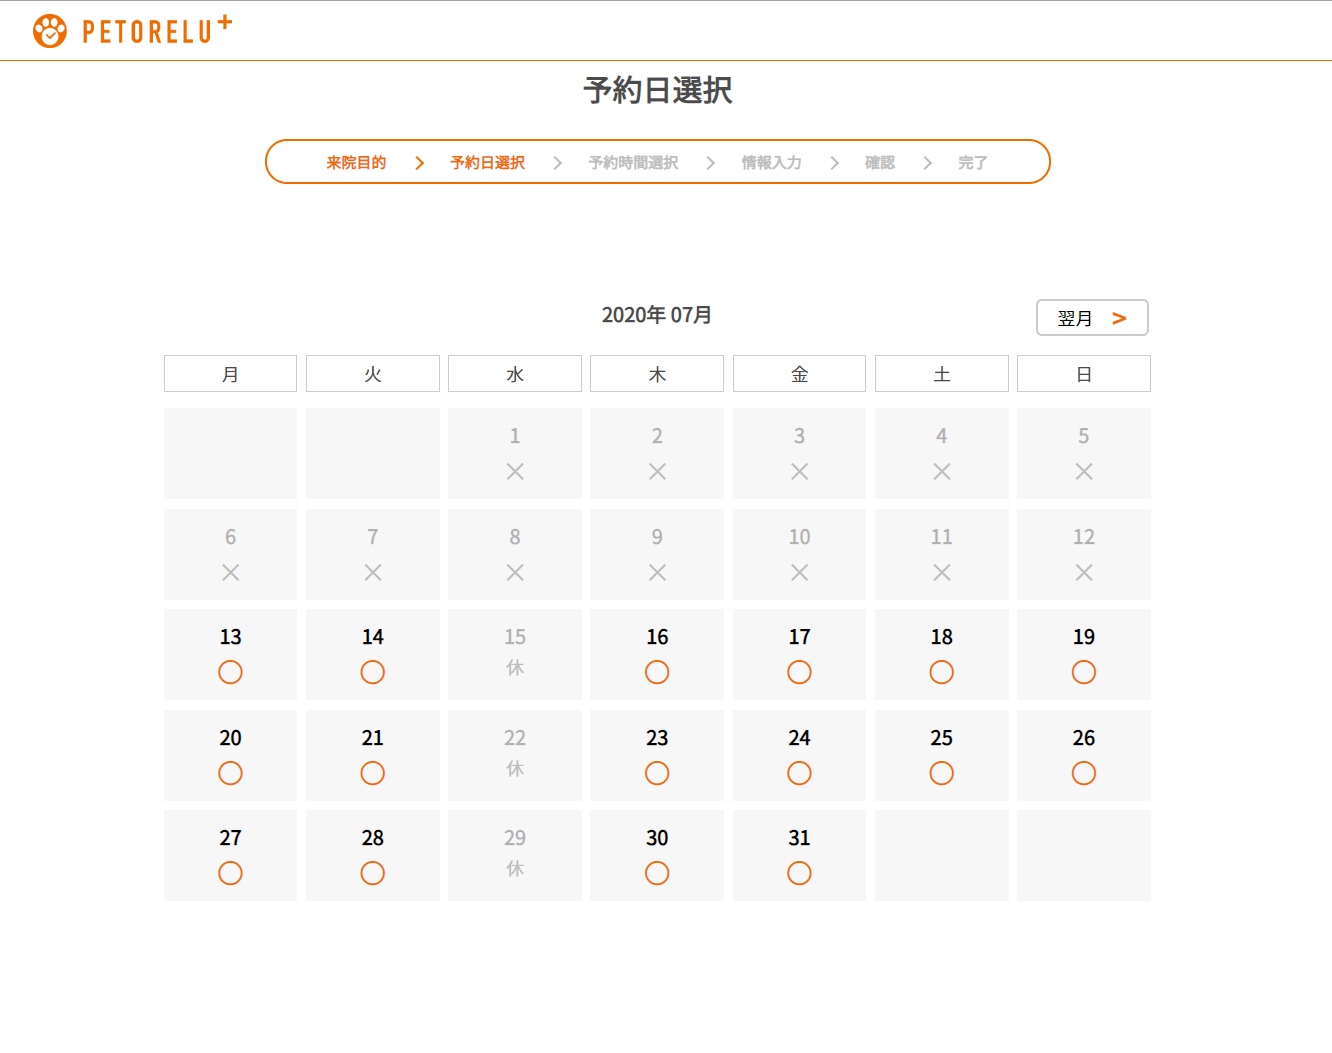
Task: Click the 水 weekday header
Action: 515,374
